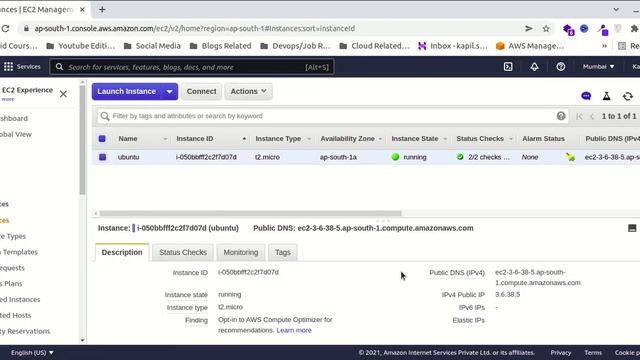Click the sidebar vertical scrollbar
This screenshot has width=640, height=360.
tap(82, 139)
